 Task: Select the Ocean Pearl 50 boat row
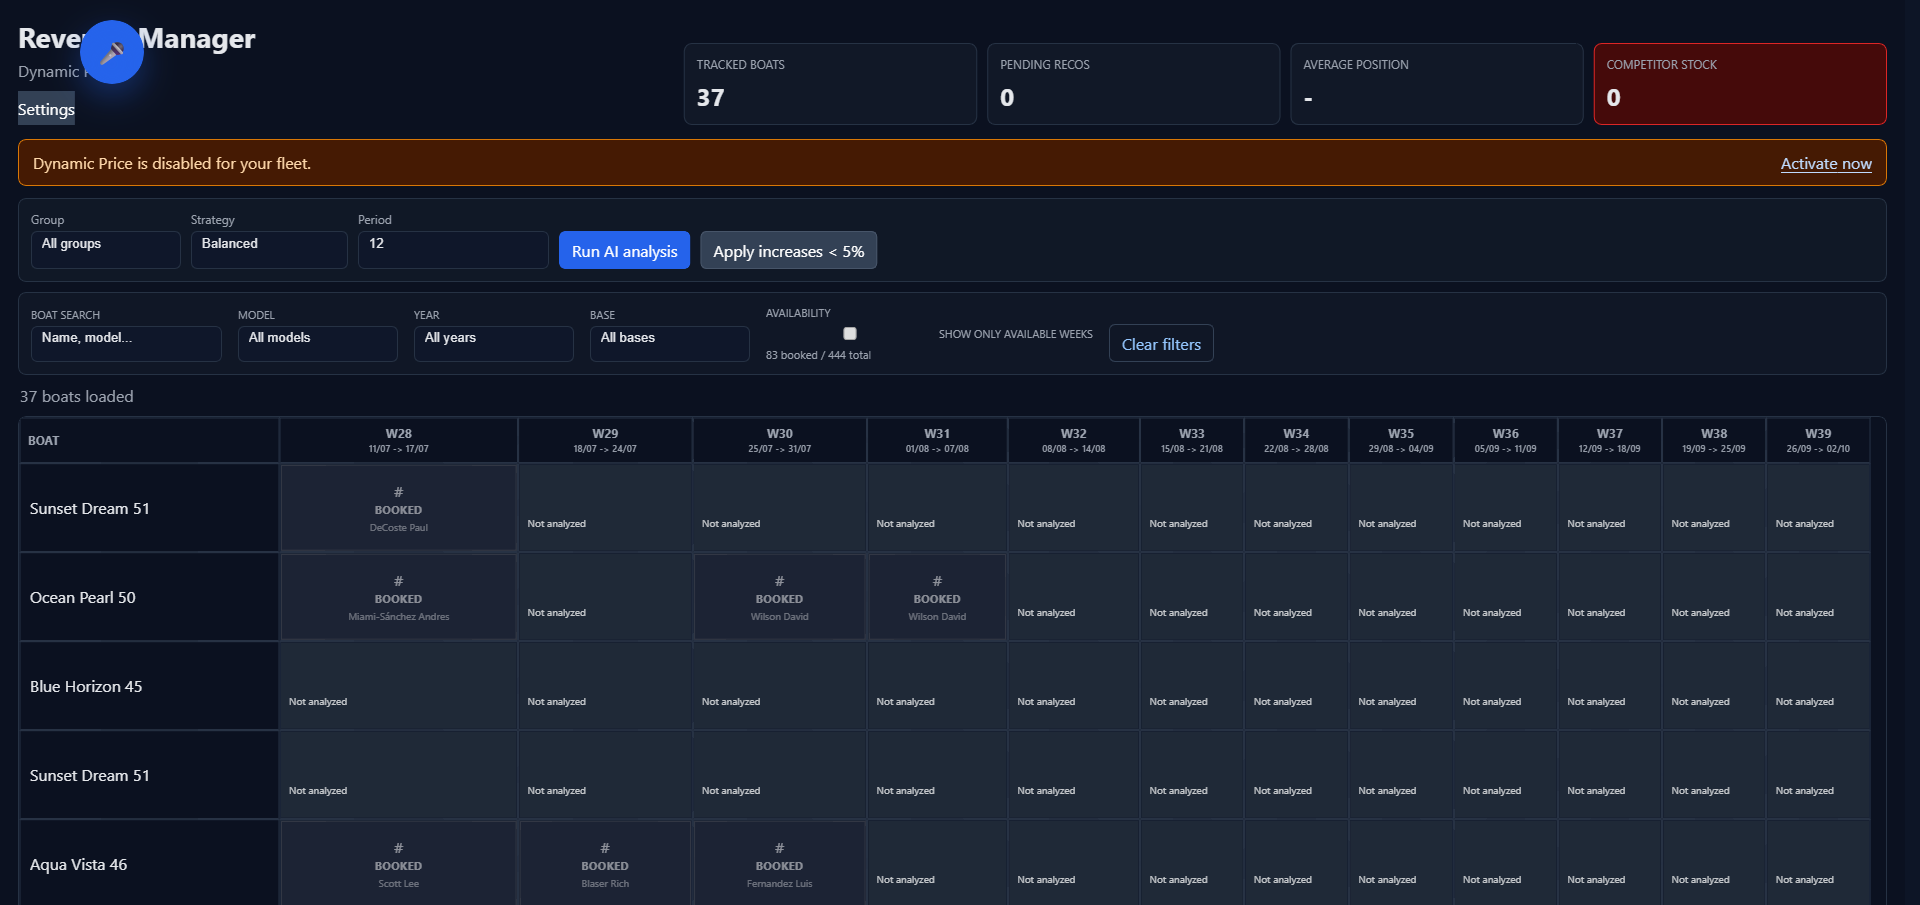pos(149,597)
